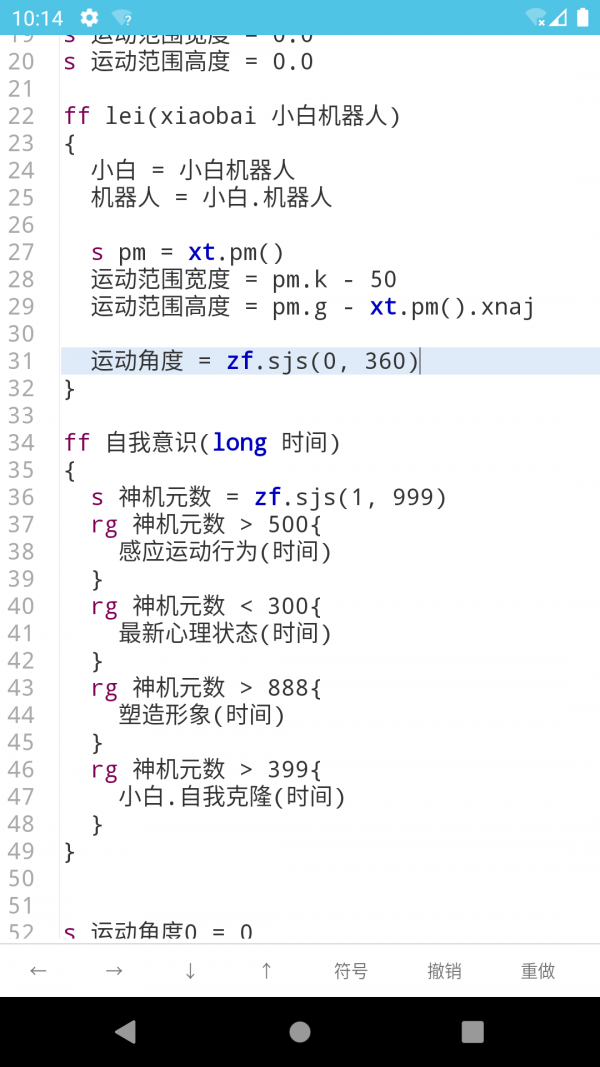Tap 'rg 神机元数 > 399{' line
This screenshot has height=1067, width=600.
[x=206, y=770]
